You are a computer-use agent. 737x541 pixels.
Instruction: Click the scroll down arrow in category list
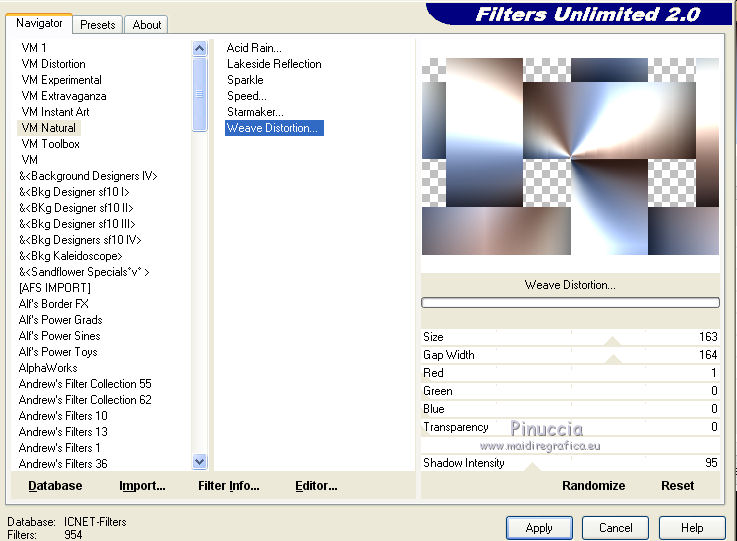tap(200, 462)
